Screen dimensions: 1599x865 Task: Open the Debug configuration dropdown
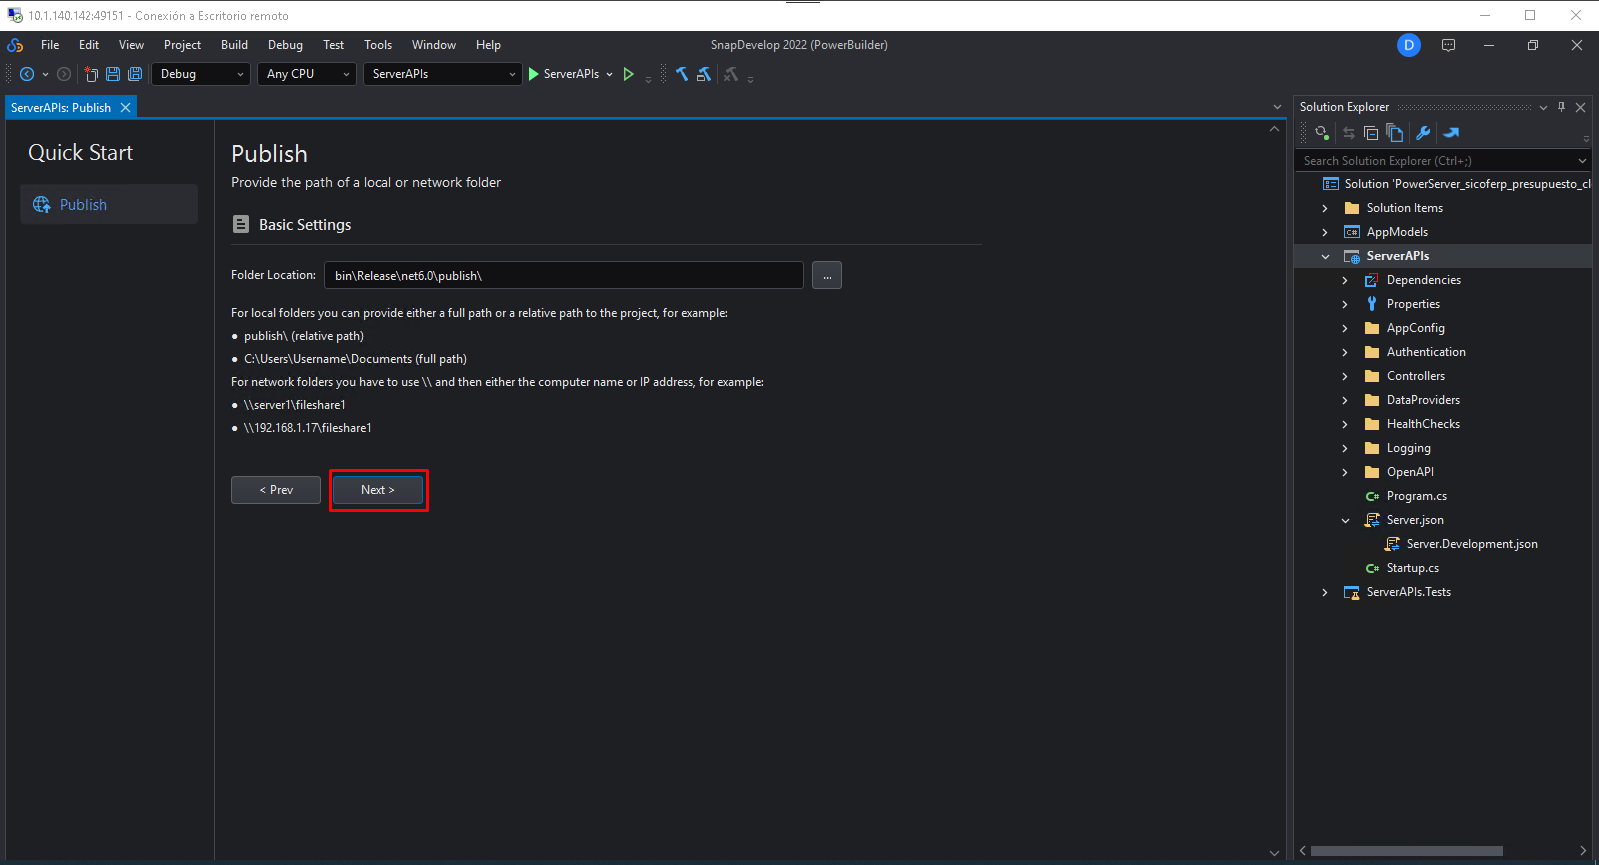click(x=201, y=74)
